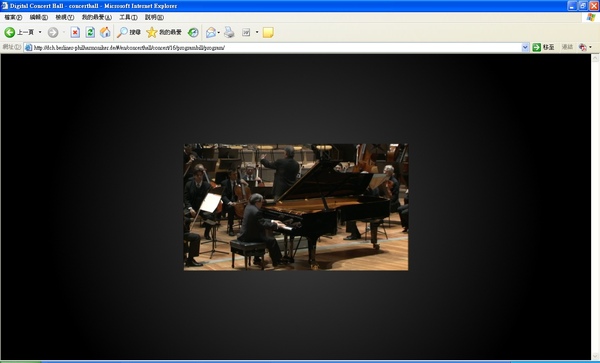Click the Windows flag logo throbber
This screenshot has width=600, height=363.
(591, 18)
